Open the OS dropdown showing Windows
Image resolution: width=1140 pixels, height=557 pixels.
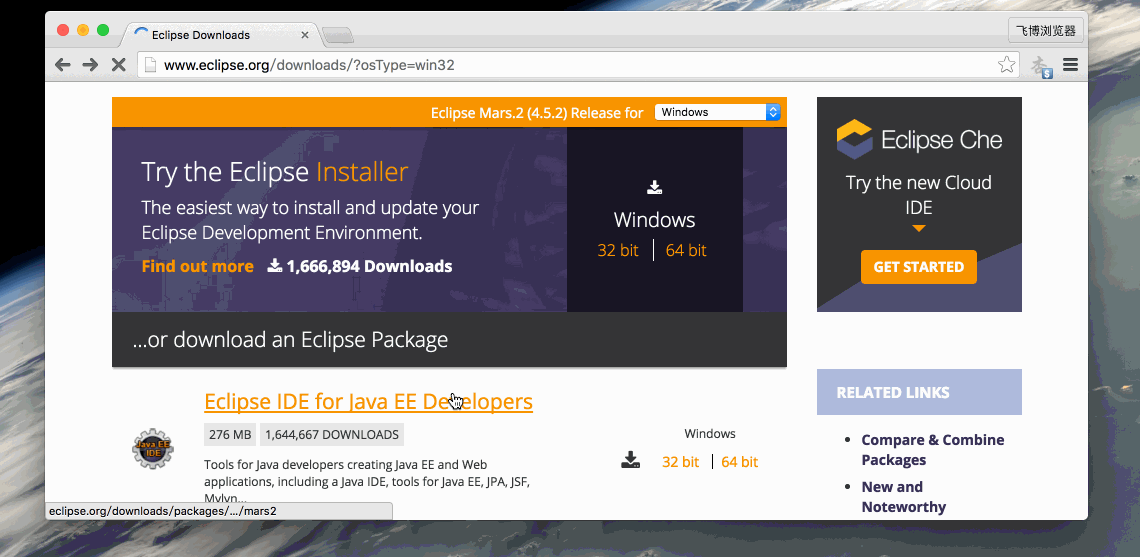click(717, 112)
